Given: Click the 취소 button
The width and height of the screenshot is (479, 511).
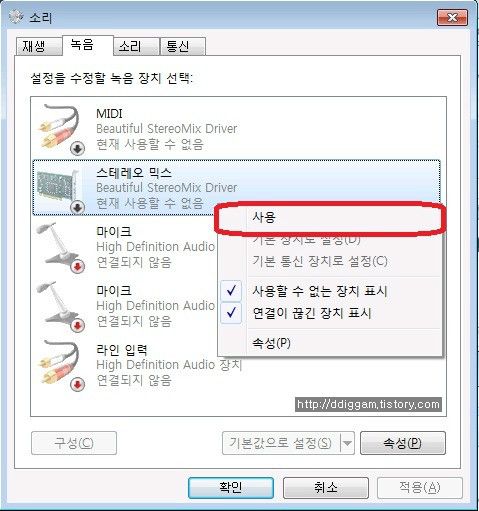Looking at the screenshot, I should 326,488.
